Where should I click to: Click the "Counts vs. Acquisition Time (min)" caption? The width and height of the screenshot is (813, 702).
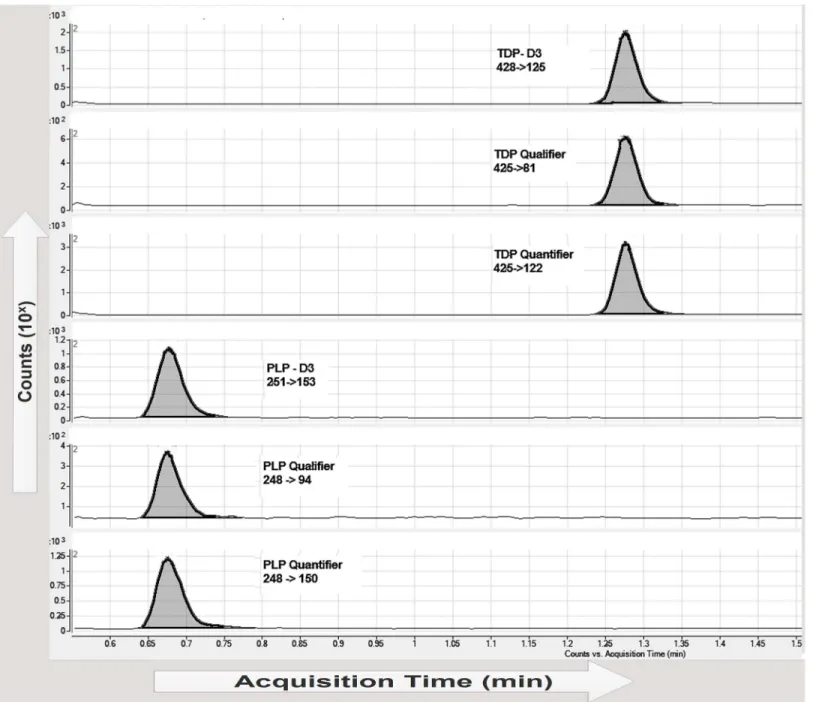(625, 654)
